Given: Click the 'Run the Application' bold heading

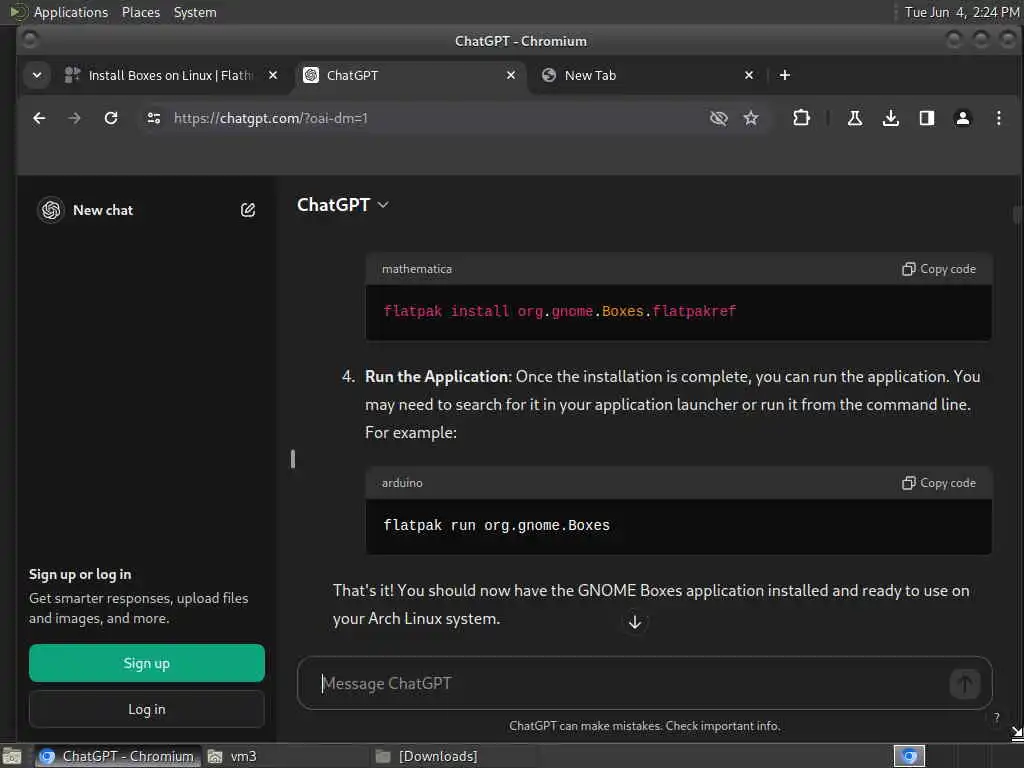Looking at the screenshot, I should point(437,377).
